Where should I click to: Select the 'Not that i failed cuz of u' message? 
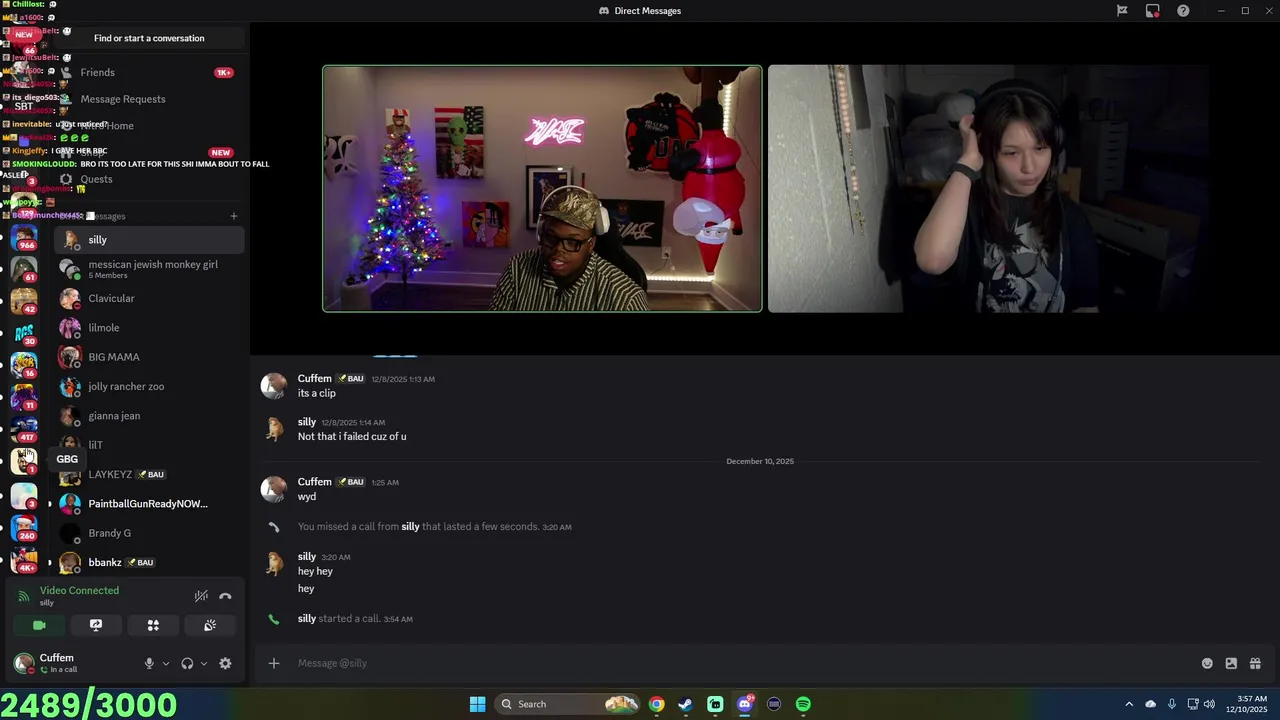[352, 437]
